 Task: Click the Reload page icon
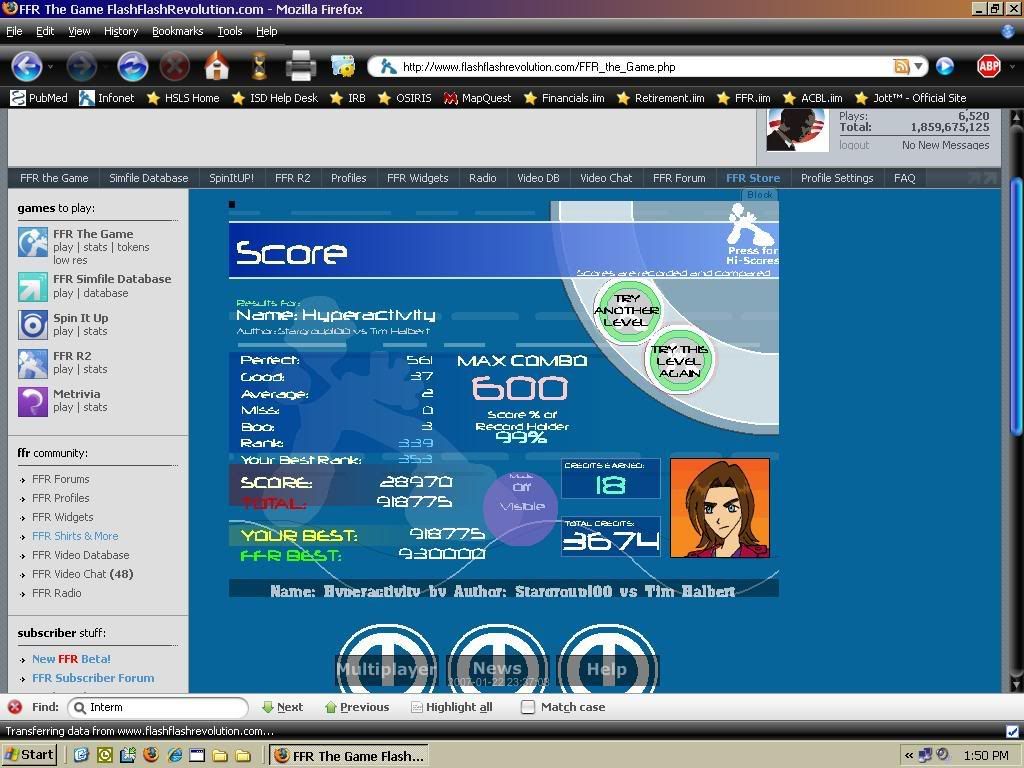click(133, 67)
